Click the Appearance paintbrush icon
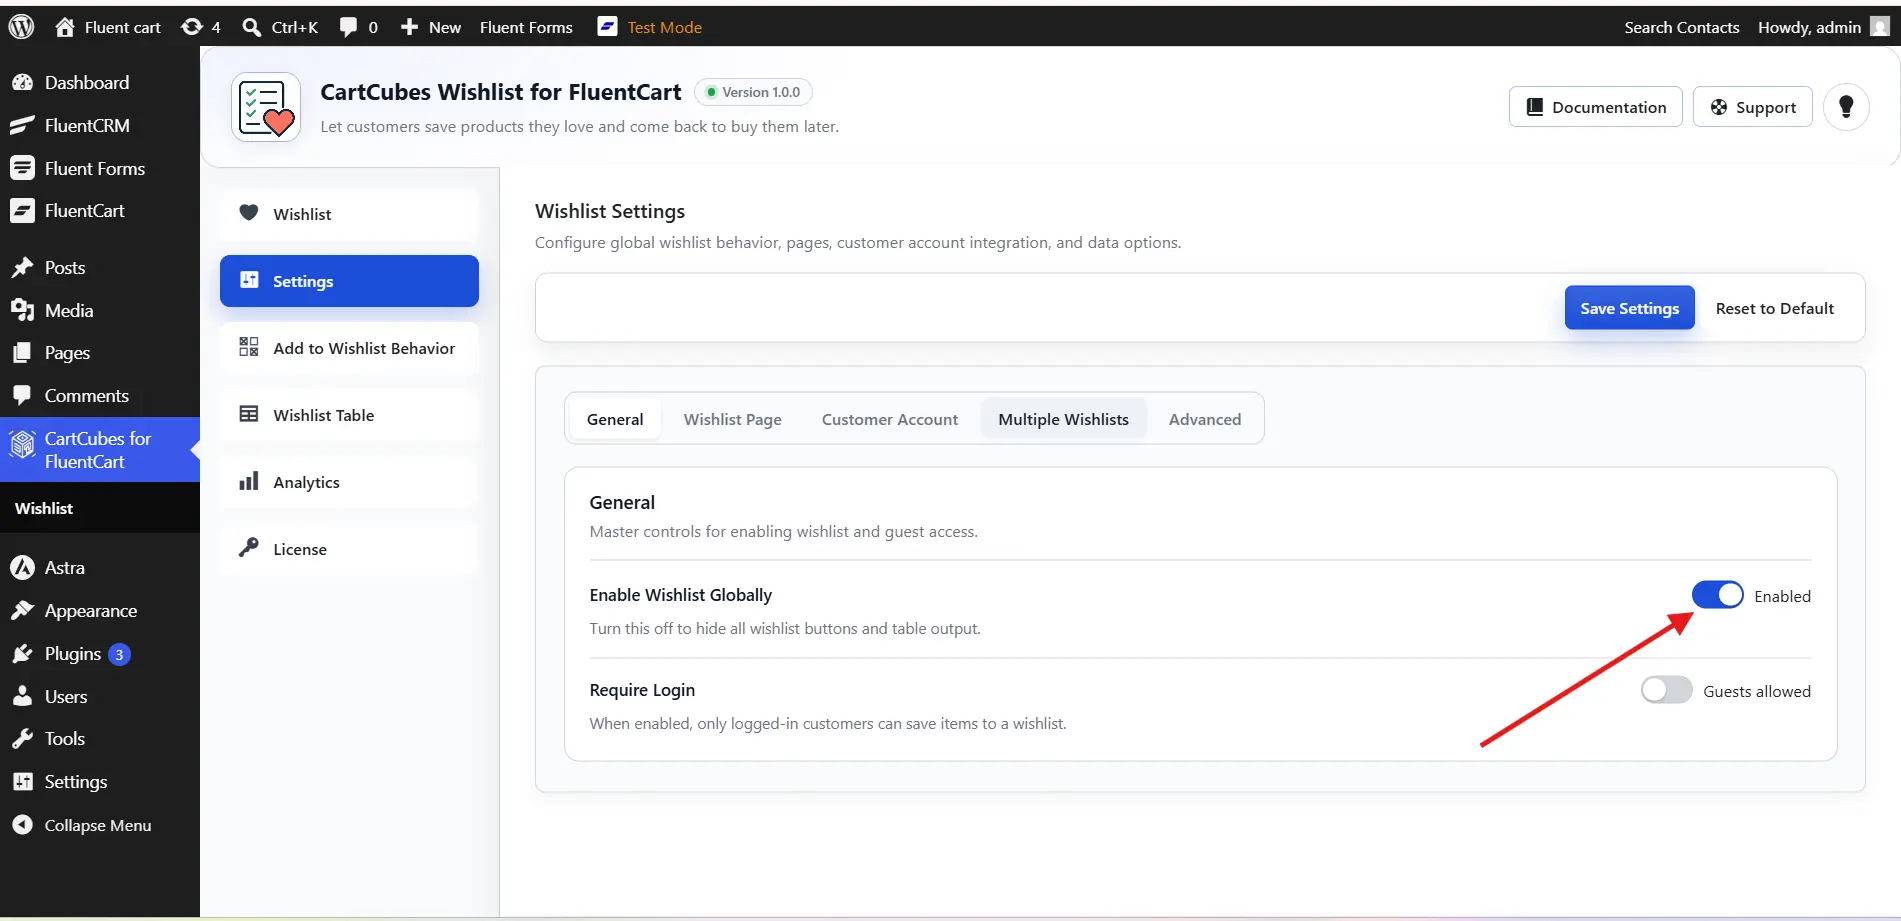1901x921 pixels. tap(22, 610)
